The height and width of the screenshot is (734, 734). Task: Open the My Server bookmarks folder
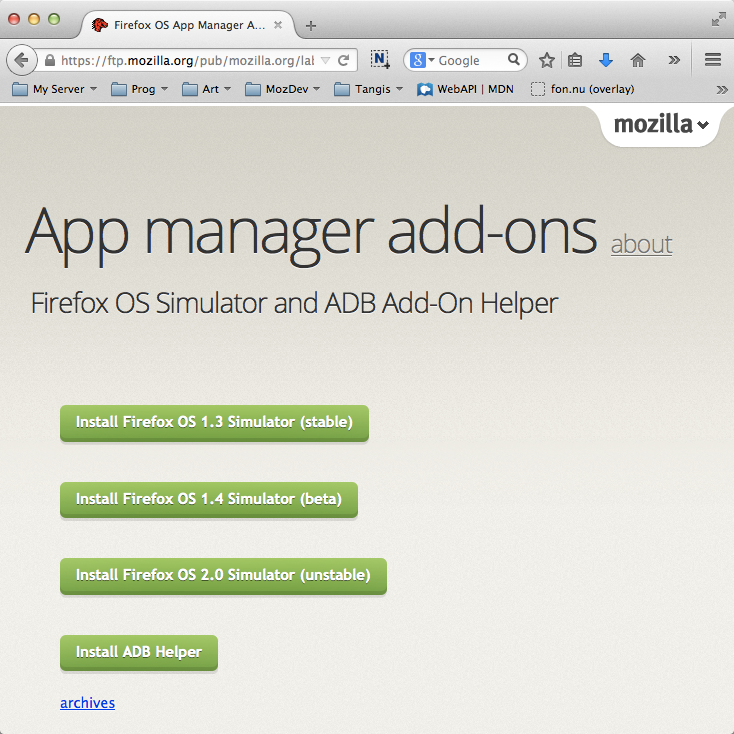(x=54, y=89)
